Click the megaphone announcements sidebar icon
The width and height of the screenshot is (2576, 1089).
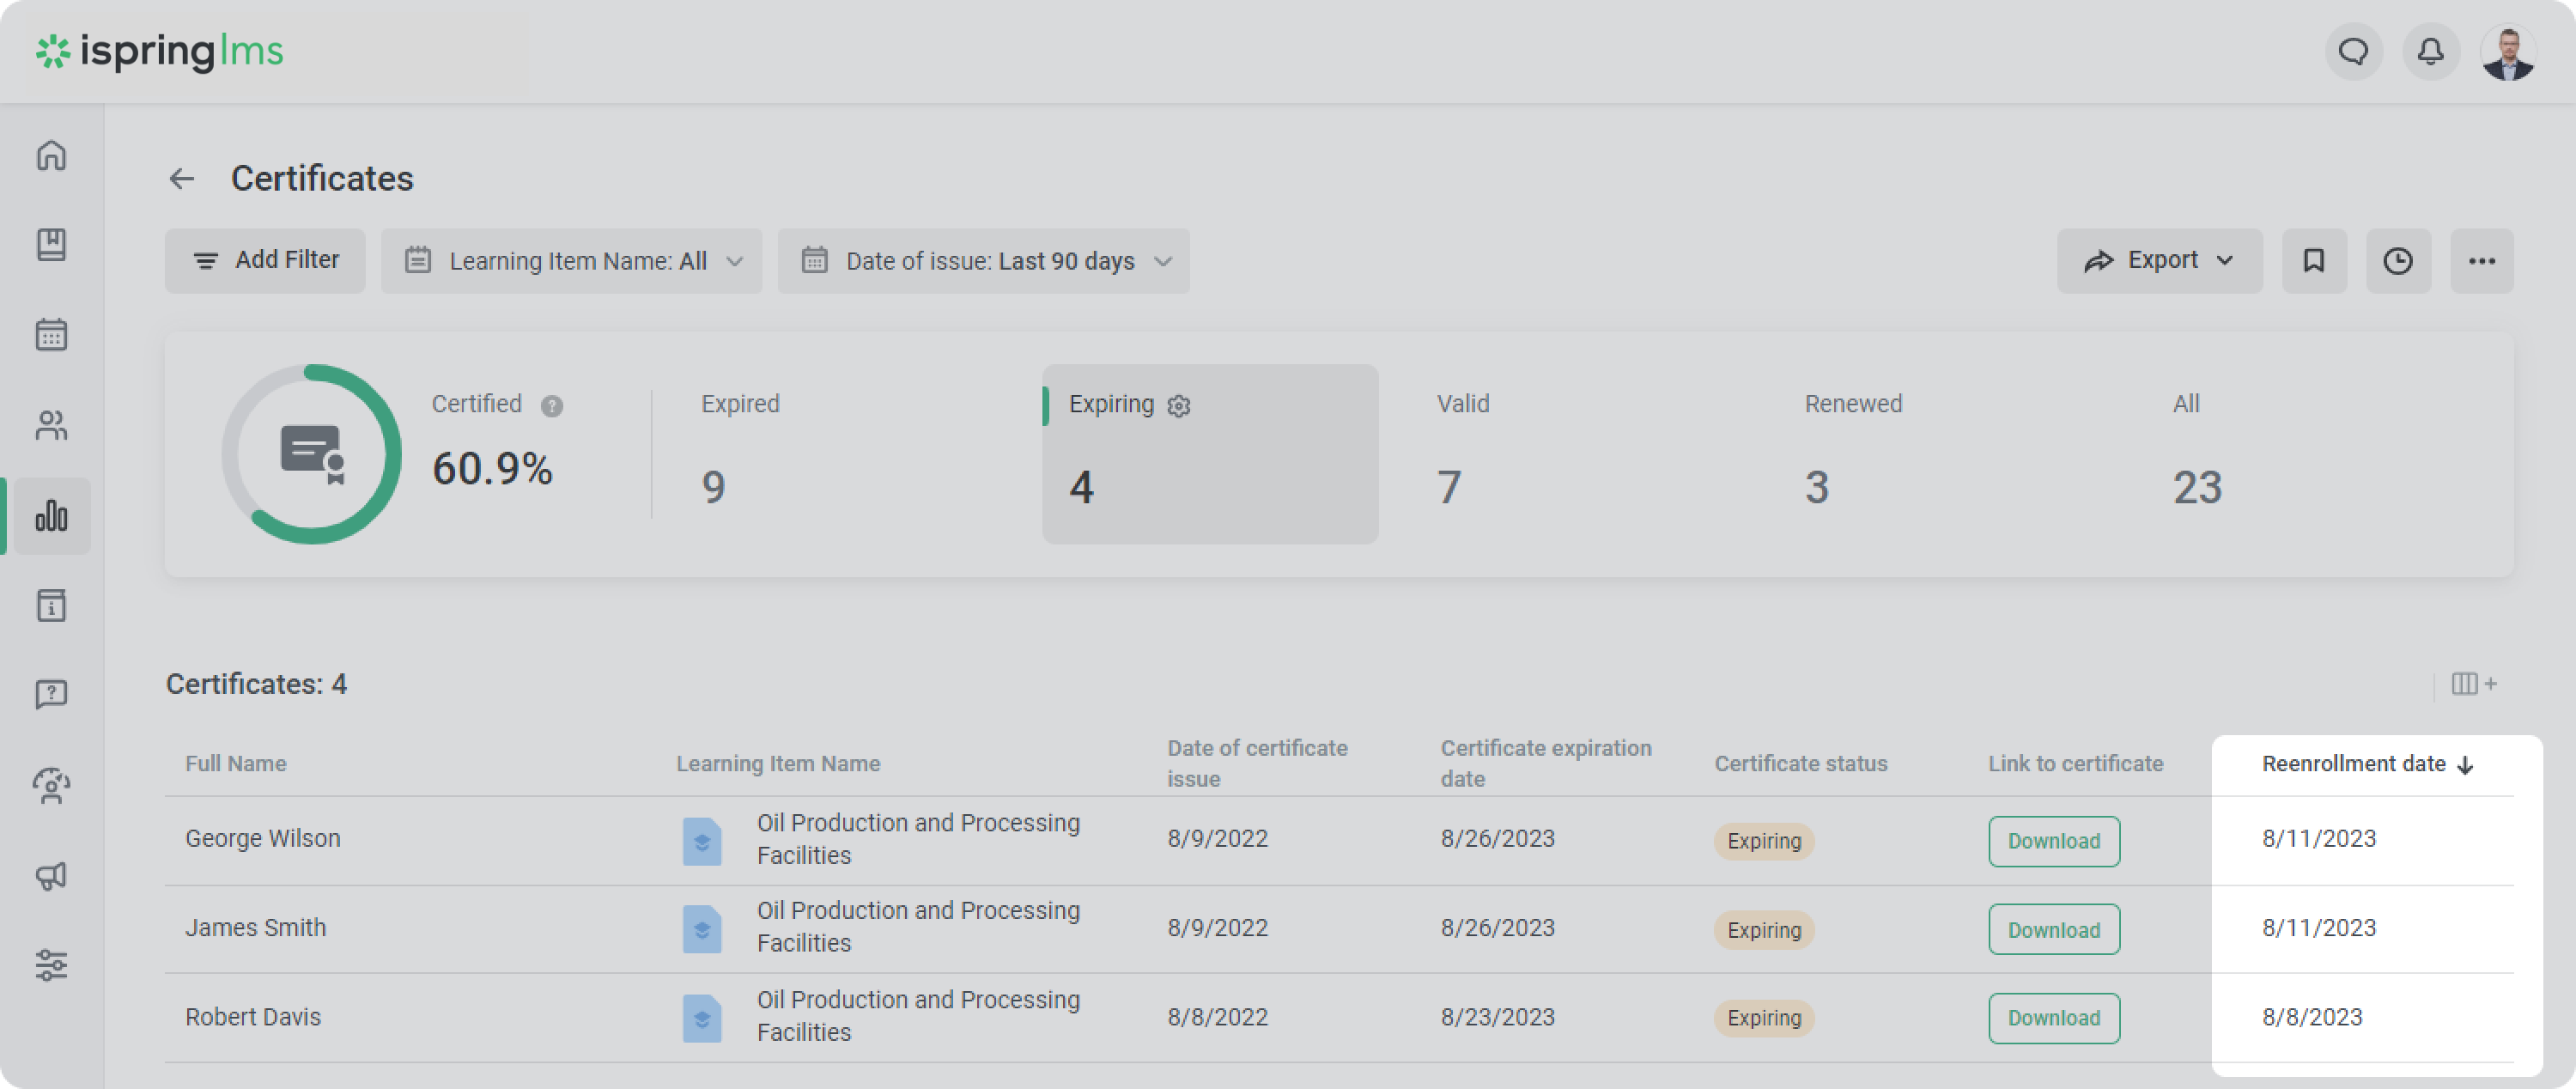pyautogui.click(x=51, y=876)
